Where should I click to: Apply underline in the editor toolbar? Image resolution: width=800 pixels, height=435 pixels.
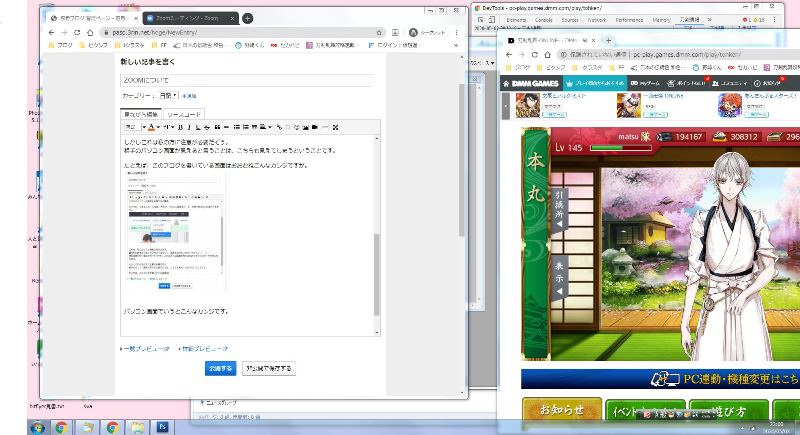tap(198, 127)
